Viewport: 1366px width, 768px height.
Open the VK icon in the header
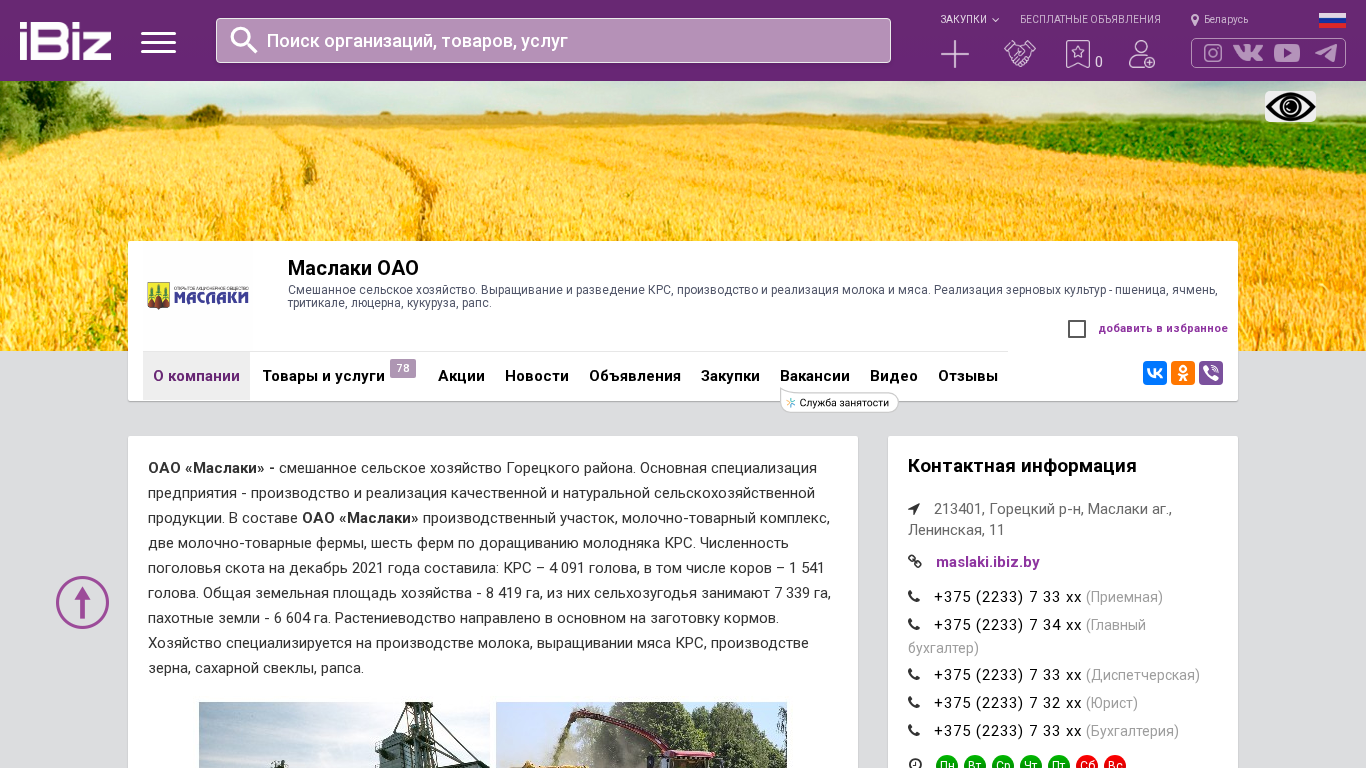coord(1248,53)
